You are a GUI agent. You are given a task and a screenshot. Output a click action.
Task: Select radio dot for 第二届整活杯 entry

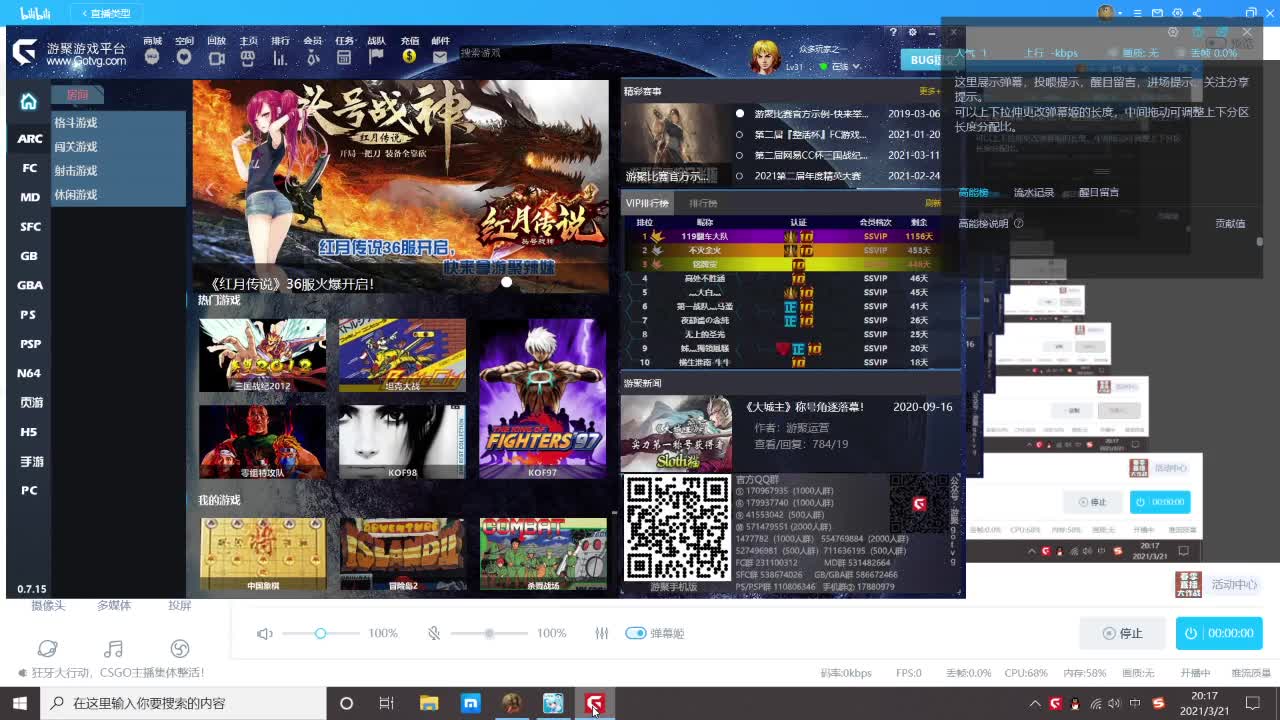[x=740, y=135]
